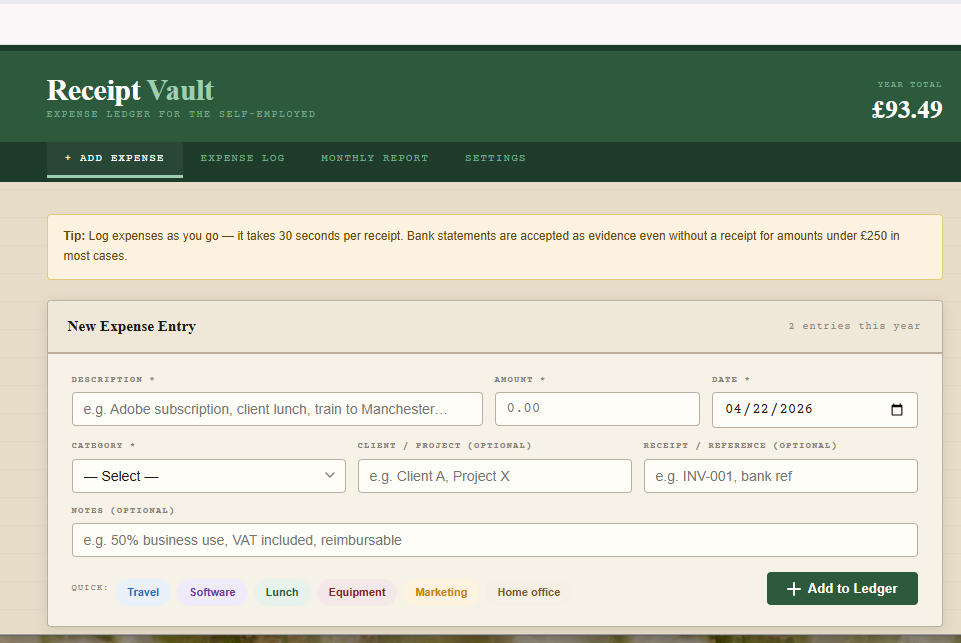
Task: Choose the Marketing quick category chip
Action: [441, 592]
